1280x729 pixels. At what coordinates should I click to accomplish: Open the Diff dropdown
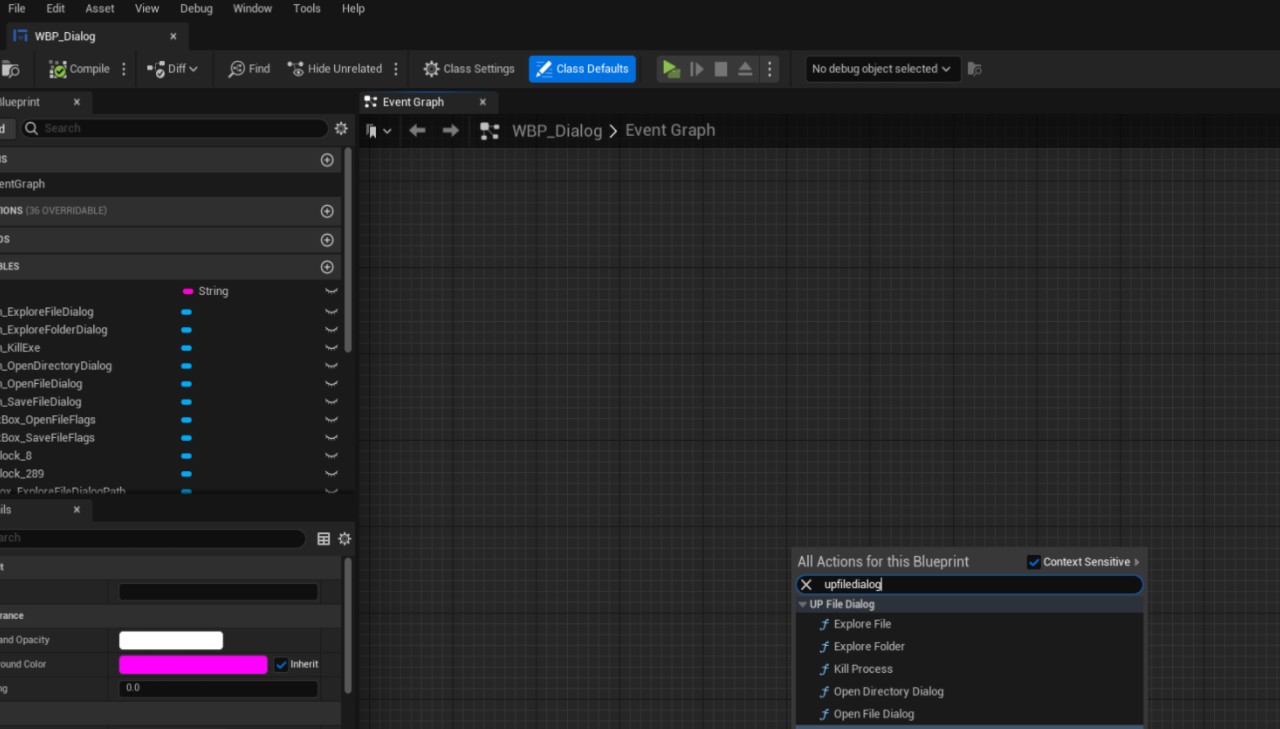click(x=173, y=69)
